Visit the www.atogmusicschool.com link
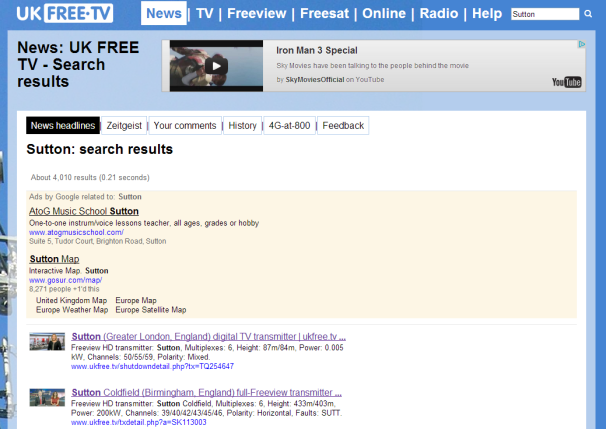 (76, 232)
